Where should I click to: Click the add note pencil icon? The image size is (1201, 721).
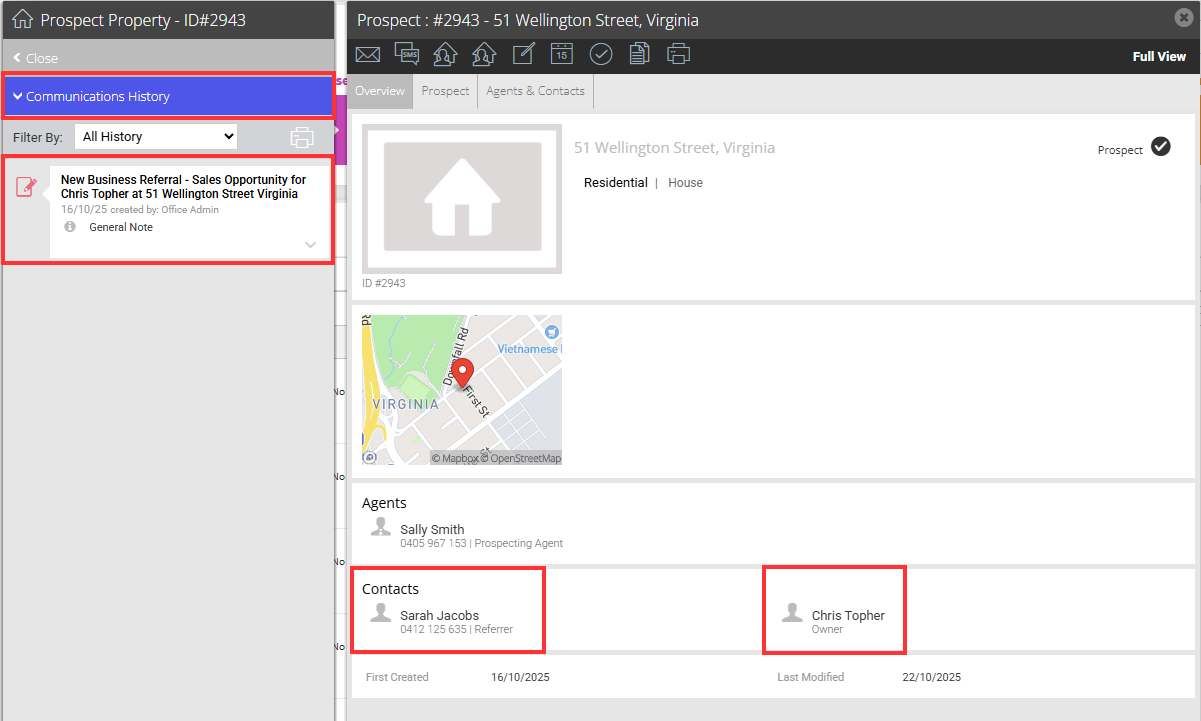pyautogui.click(x=524, y=55)
